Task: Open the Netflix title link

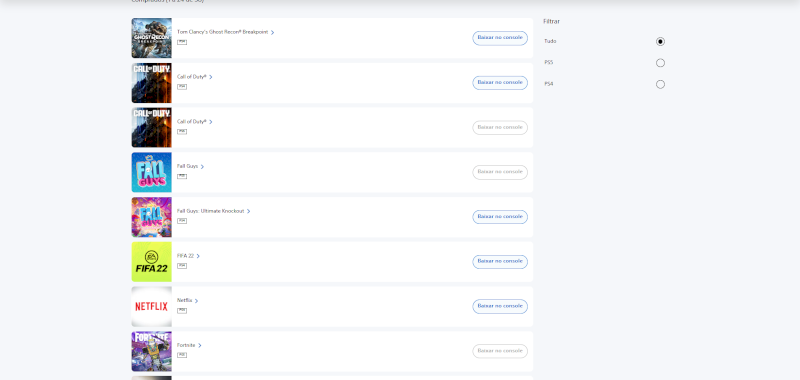Action: coord(185,300)
